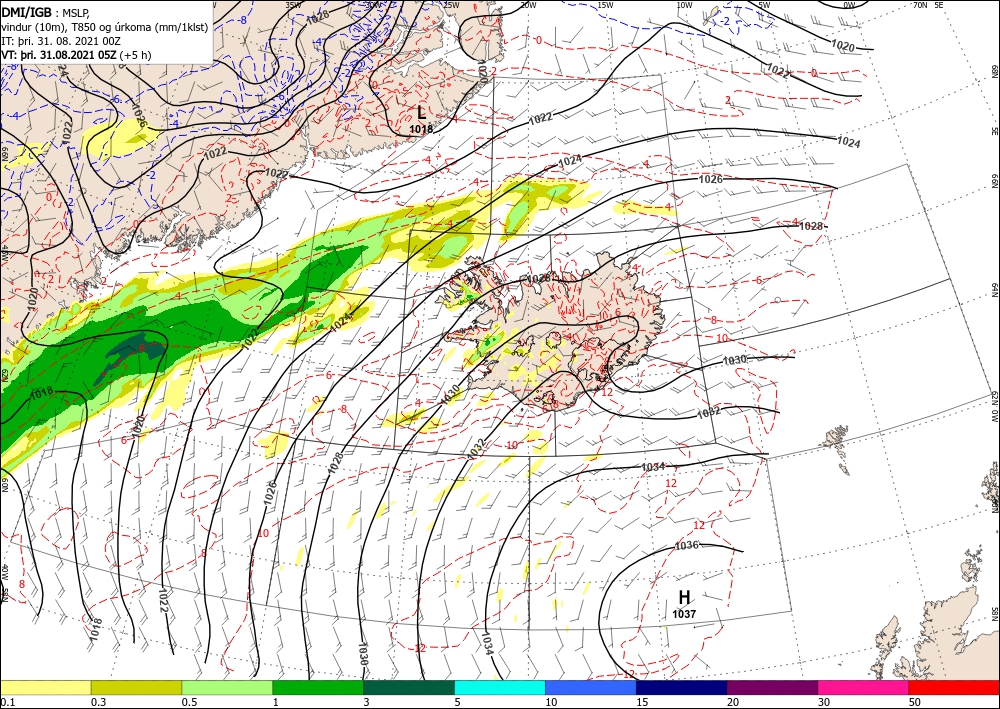Click the '15W' longitude label at top
1000x709 pixels.
(x=606, y=5)
